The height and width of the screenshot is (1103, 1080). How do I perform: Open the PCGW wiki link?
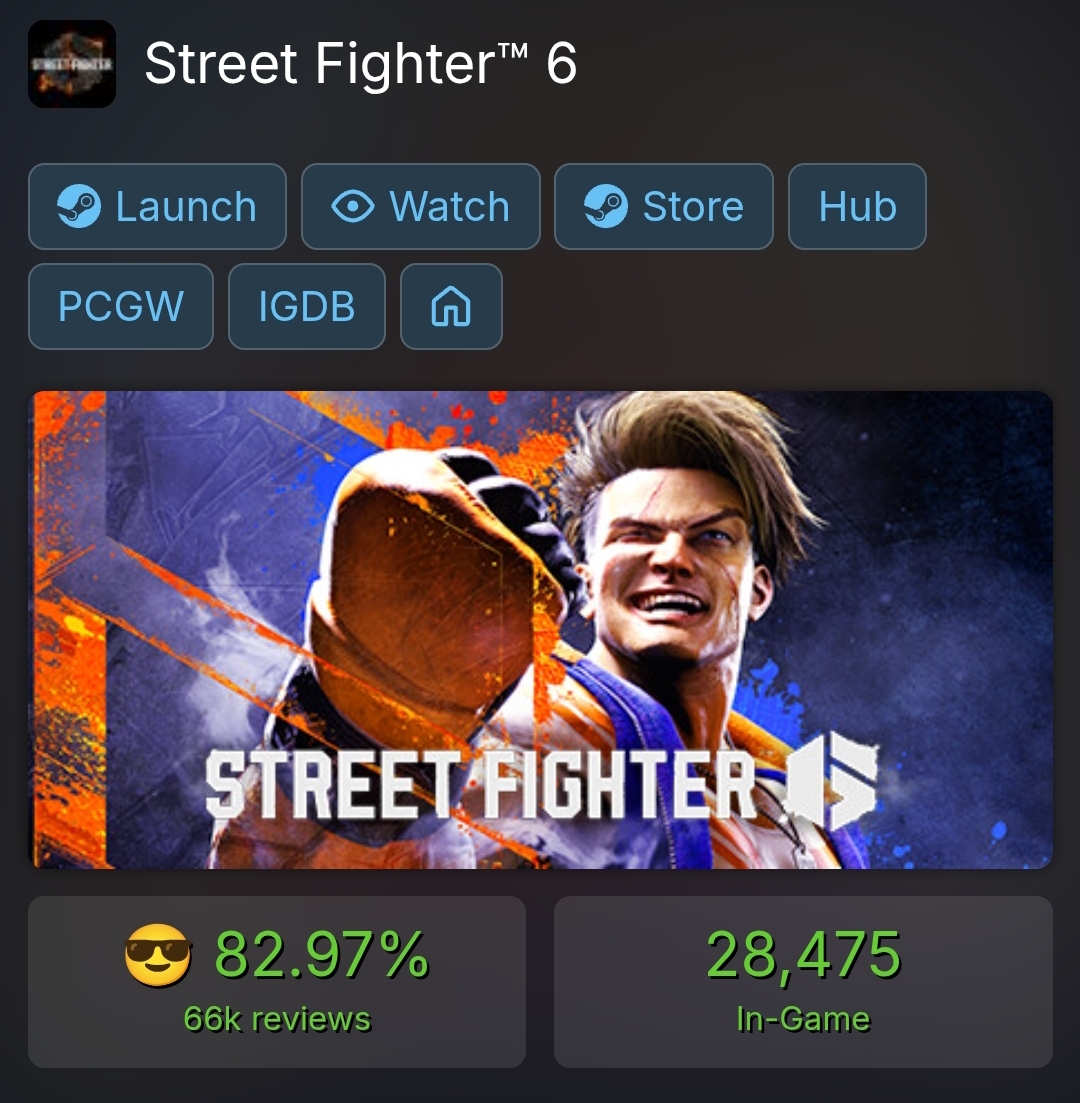pyautogui.click(x=120, y=307)
